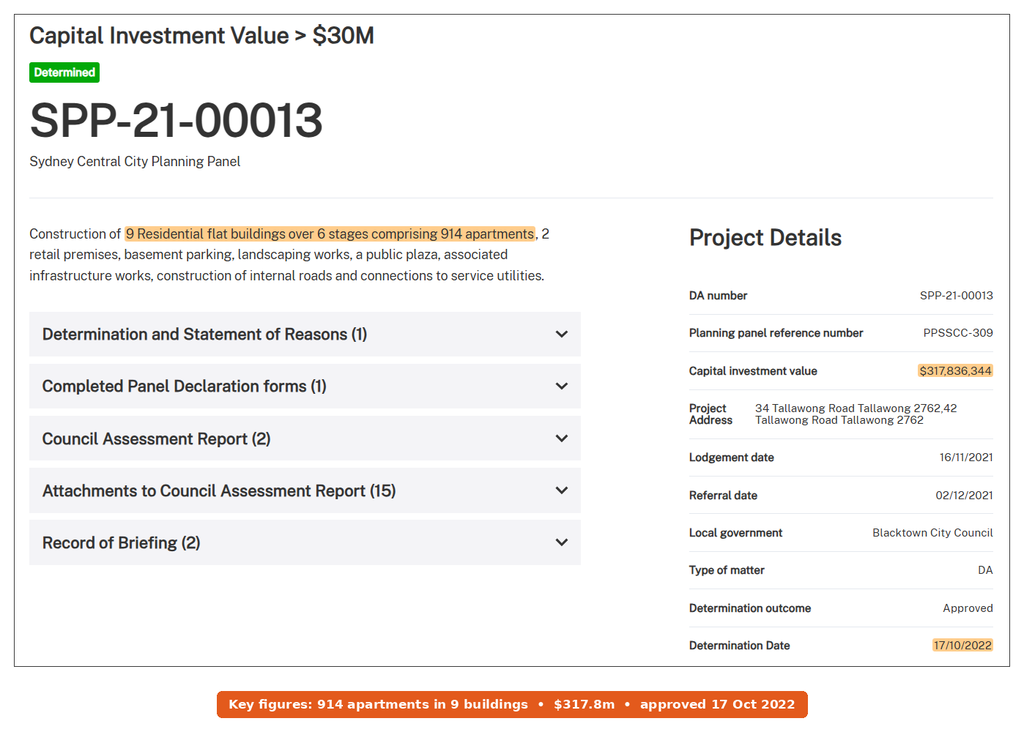
Task: Click chevron icon on Record of Briefing row
Action: pos(562,543)
